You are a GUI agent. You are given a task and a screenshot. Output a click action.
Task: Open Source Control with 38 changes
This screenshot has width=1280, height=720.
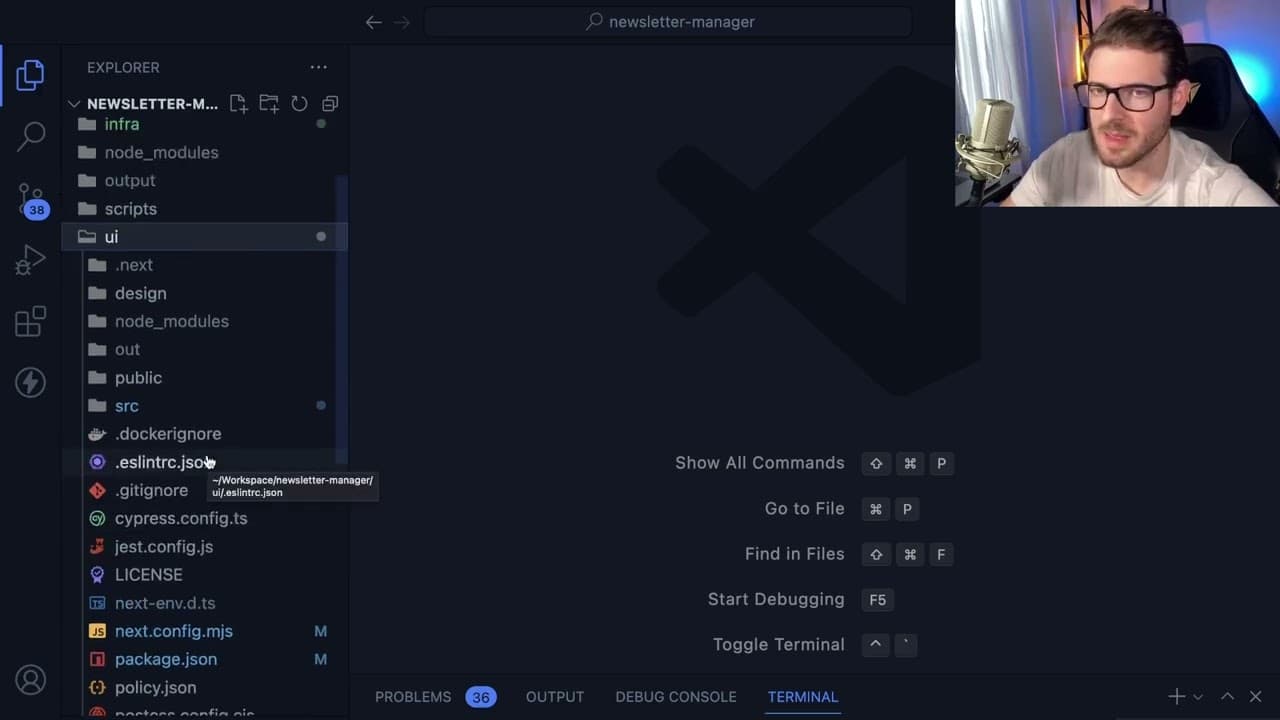coord(31,200)
